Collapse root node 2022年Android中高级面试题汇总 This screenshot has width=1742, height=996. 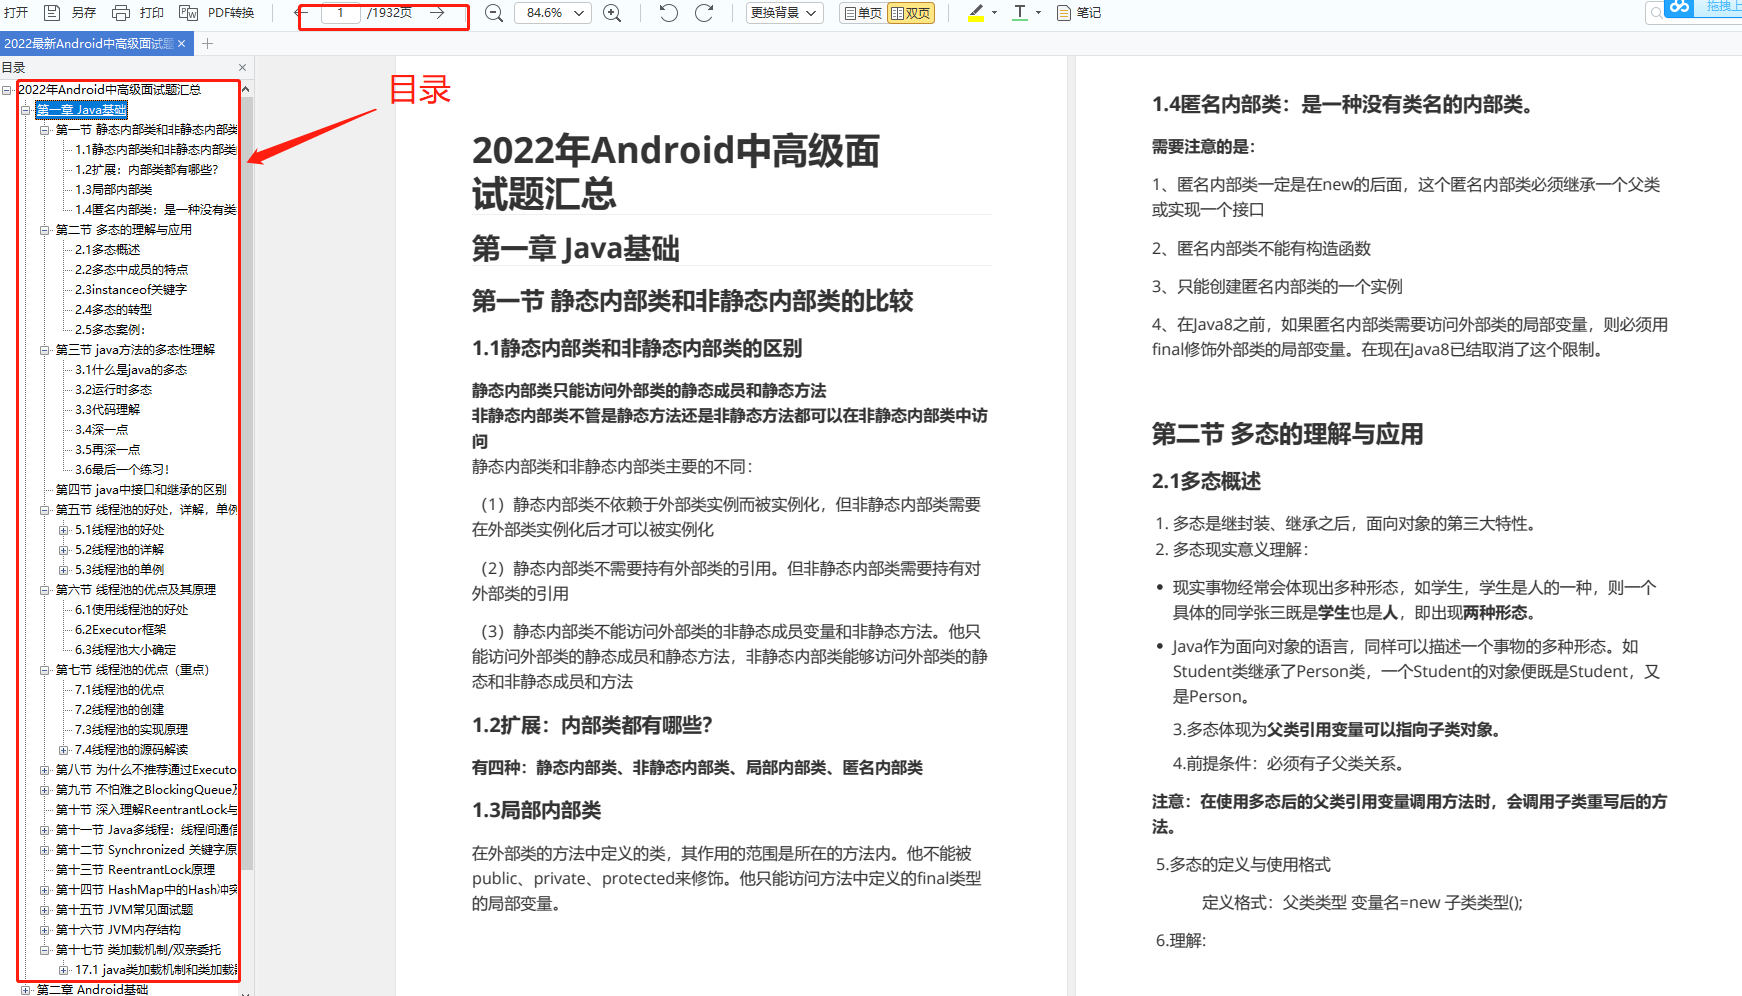7,90
